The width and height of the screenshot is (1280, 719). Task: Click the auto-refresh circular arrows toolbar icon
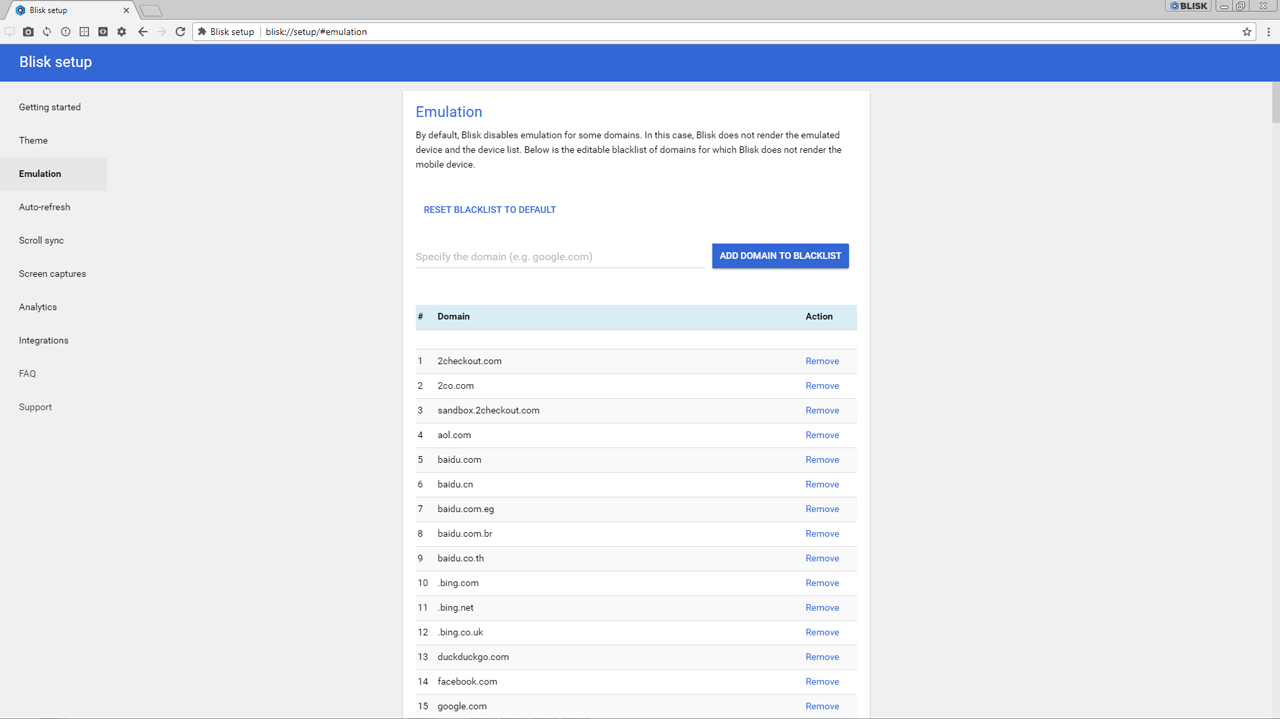pos(47,32)
